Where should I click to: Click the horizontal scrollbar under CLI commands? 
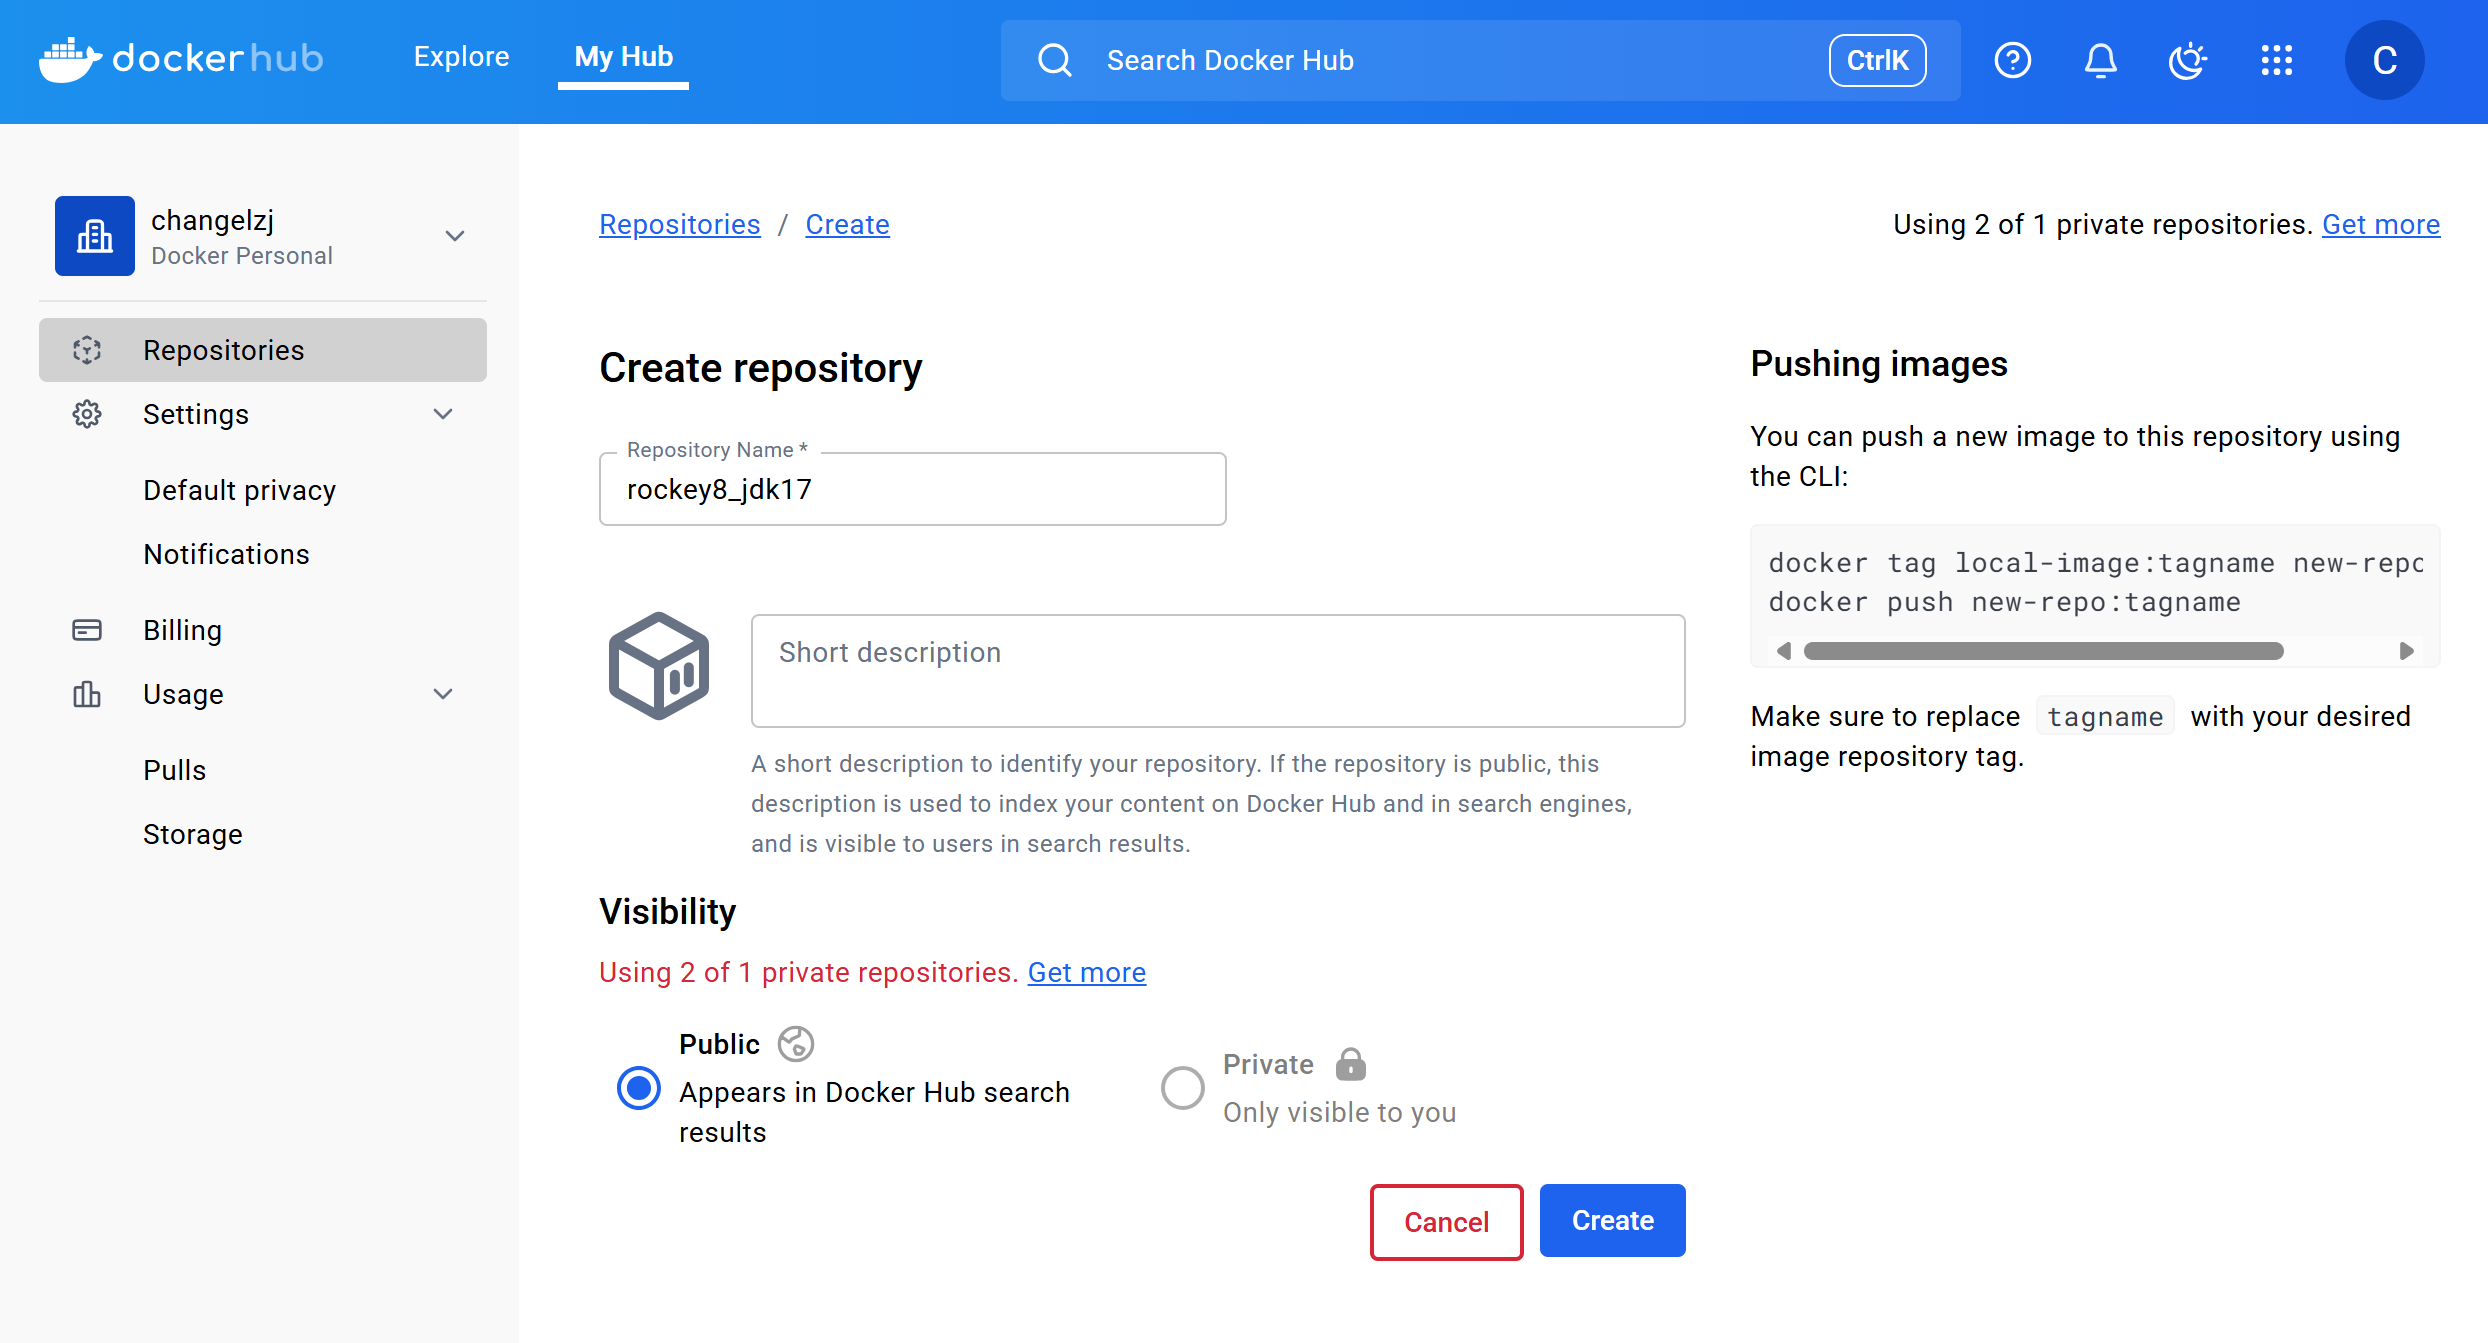(2044, 651)
